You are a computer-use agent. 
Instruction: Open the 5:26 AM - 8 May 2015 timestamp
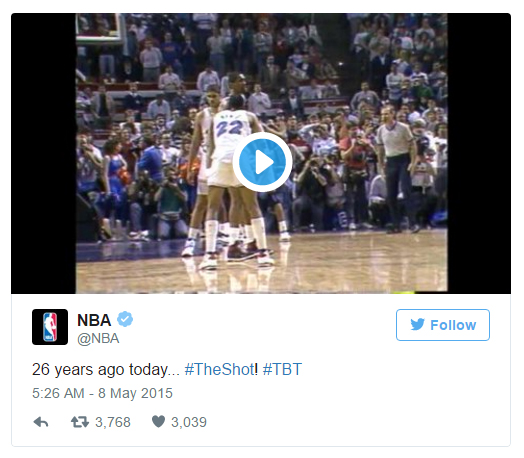tap(102, 393)
